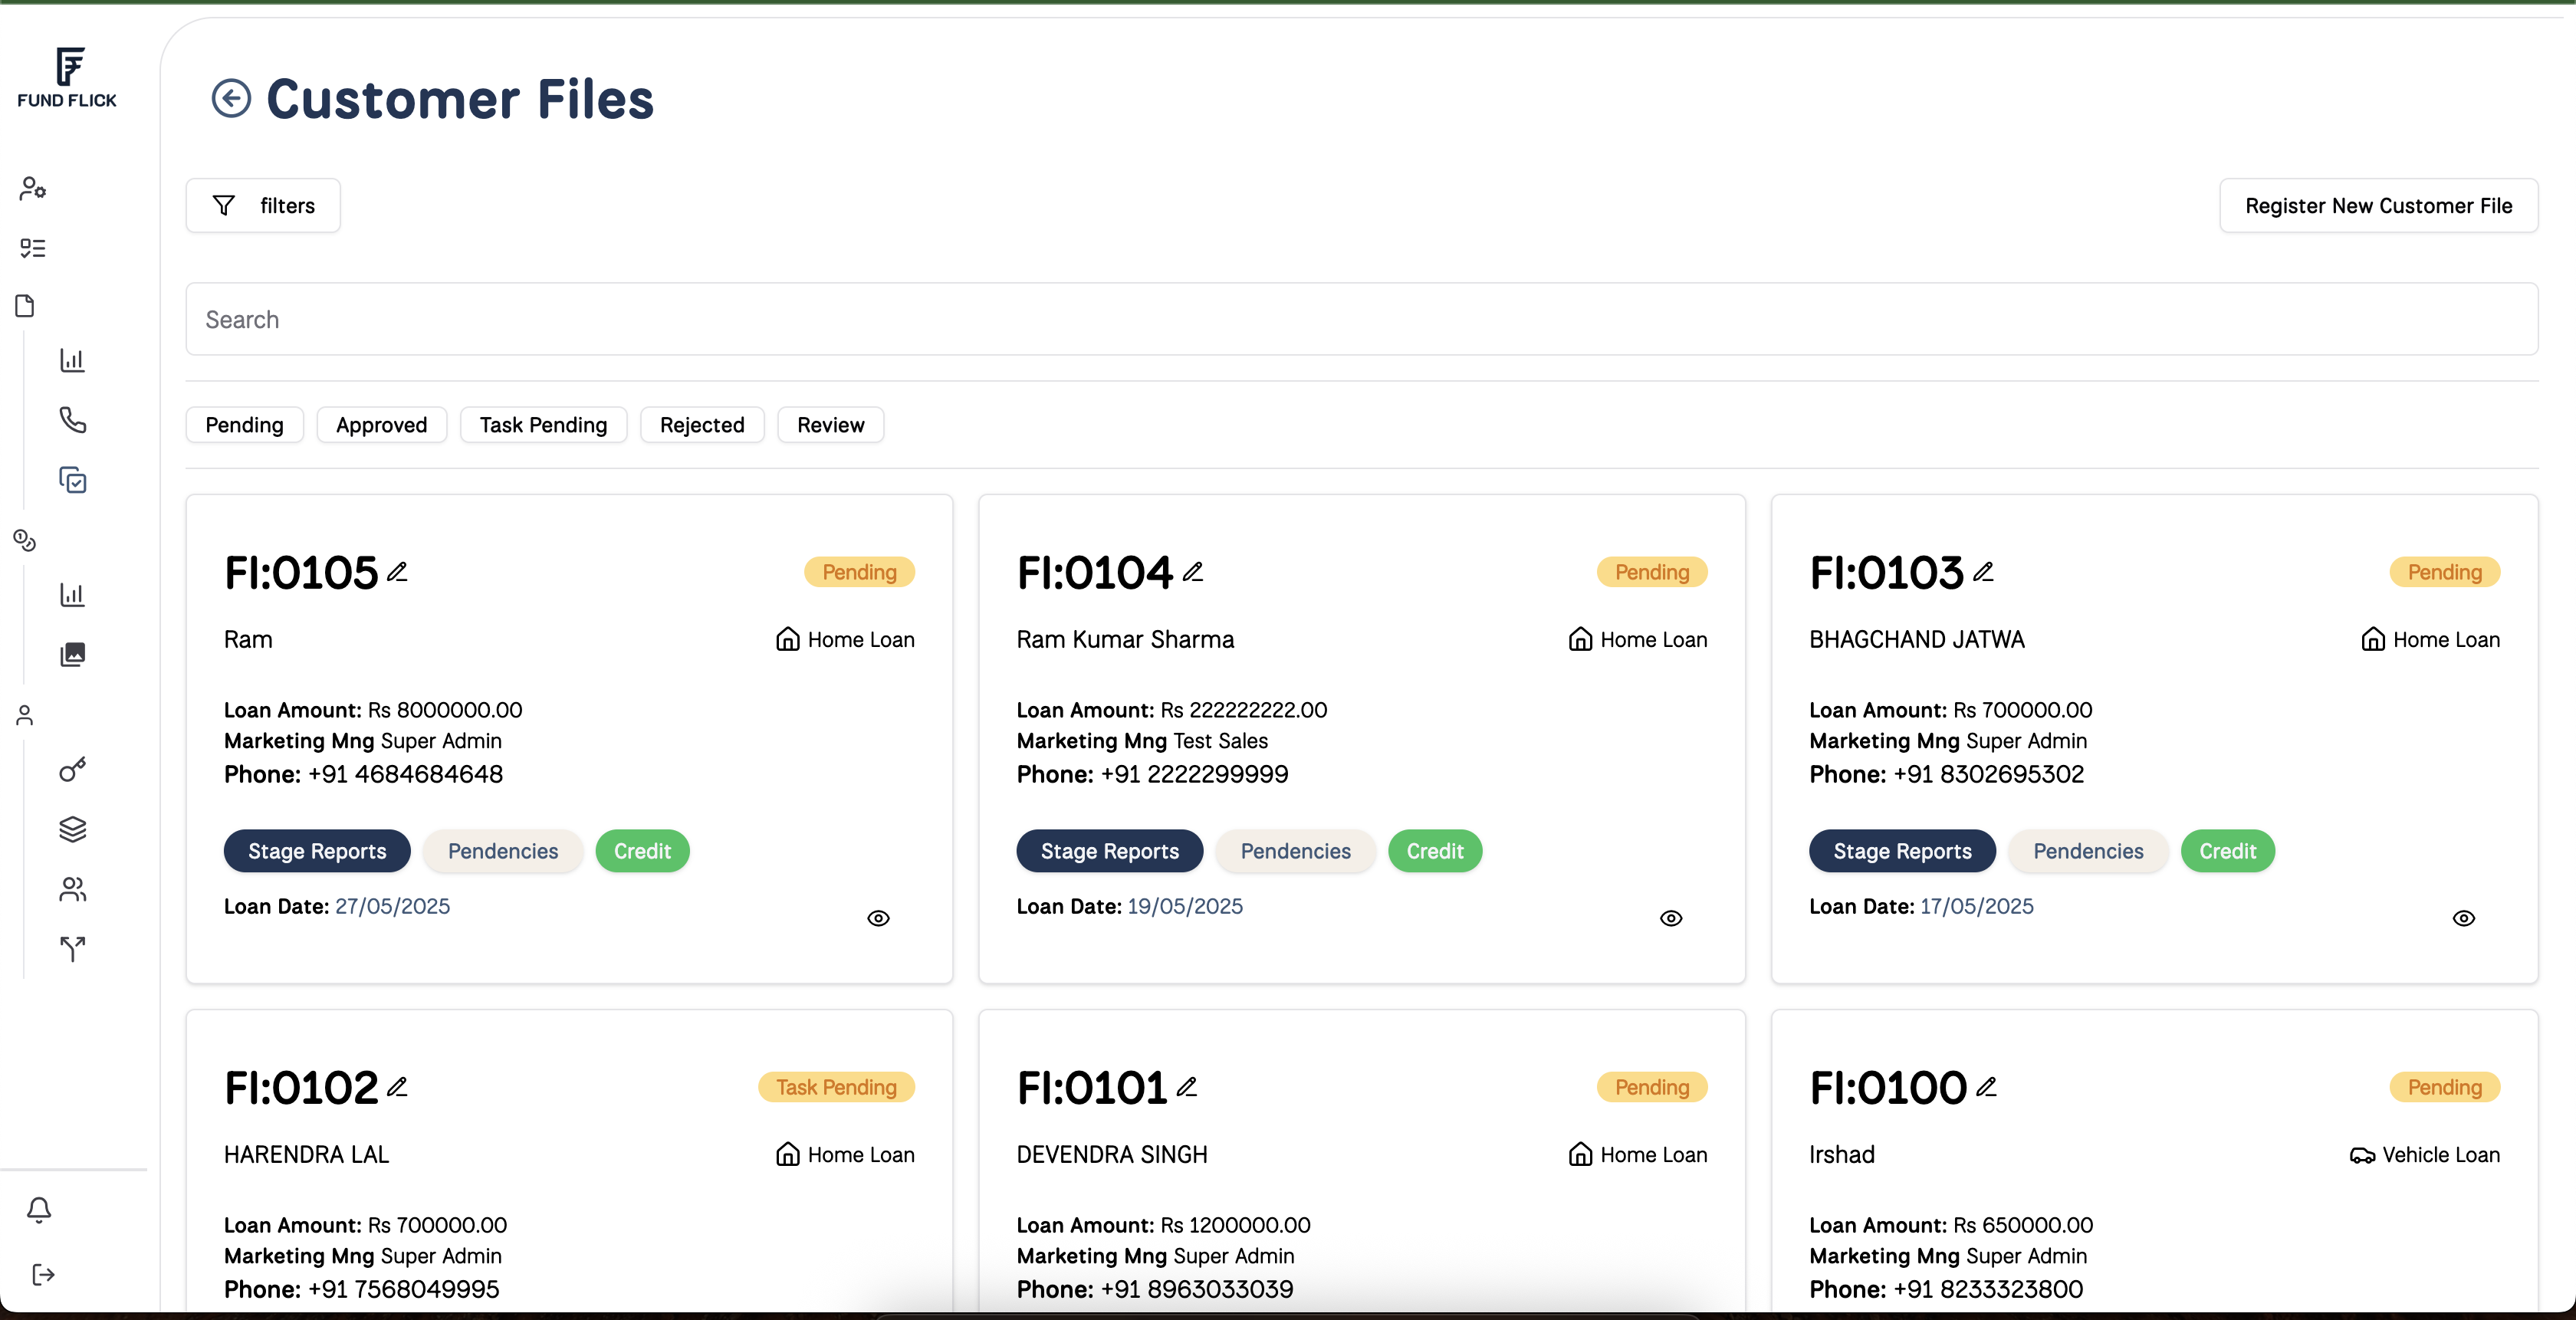The width and height of the screenshot is (2576, 1320).
Task: Click phone number +91 4684684648
Action: coord(405,774)
